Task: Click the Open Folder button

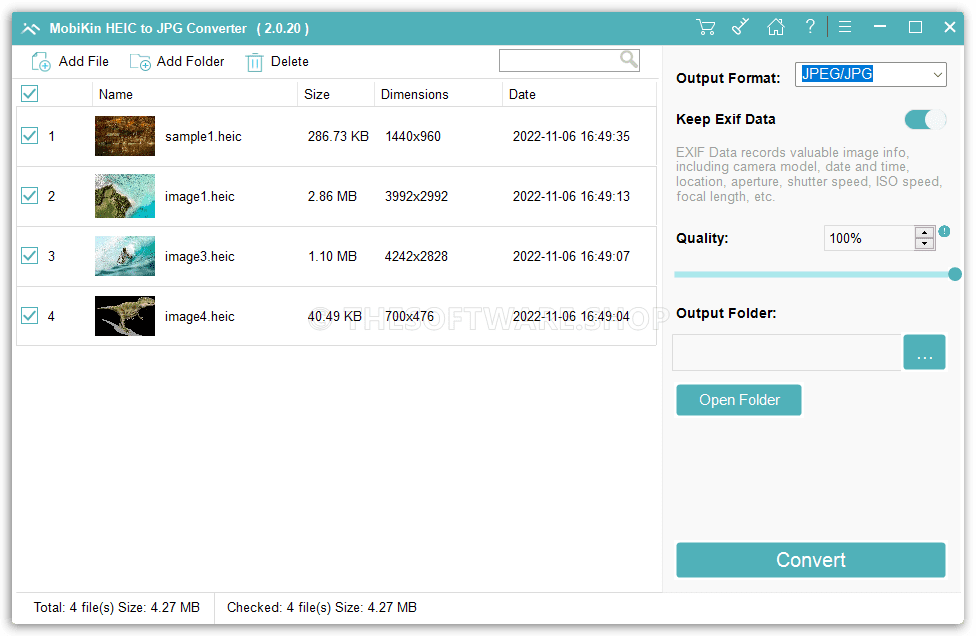Action: click(x=739, y=400)
